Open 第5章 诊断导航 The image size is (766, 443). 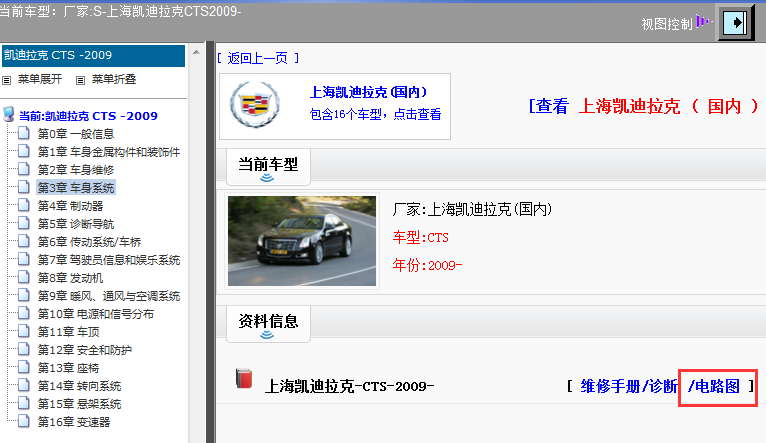point(76,224)
